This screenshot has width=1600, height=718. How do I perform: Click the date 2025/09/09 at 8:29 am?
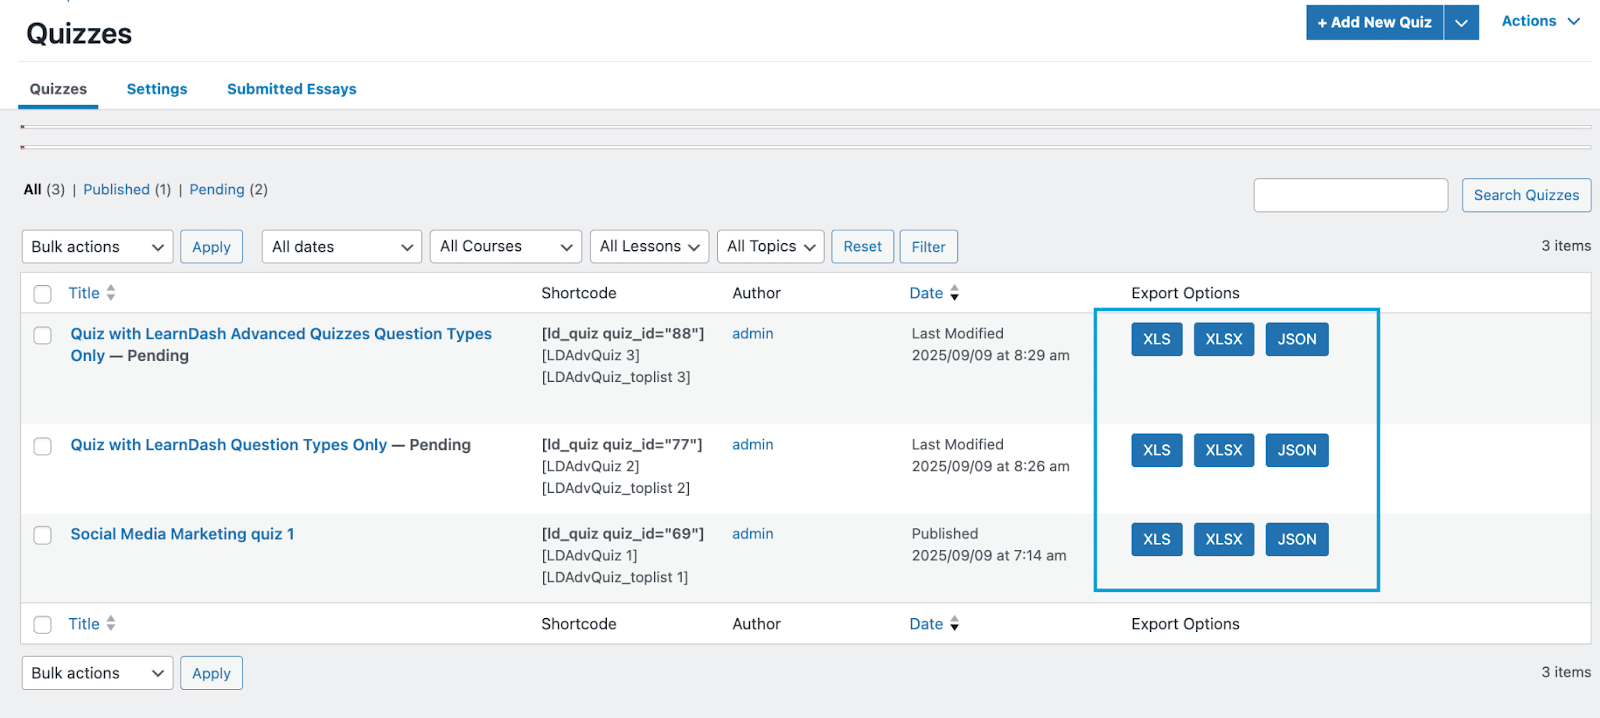tap(991, 356)
